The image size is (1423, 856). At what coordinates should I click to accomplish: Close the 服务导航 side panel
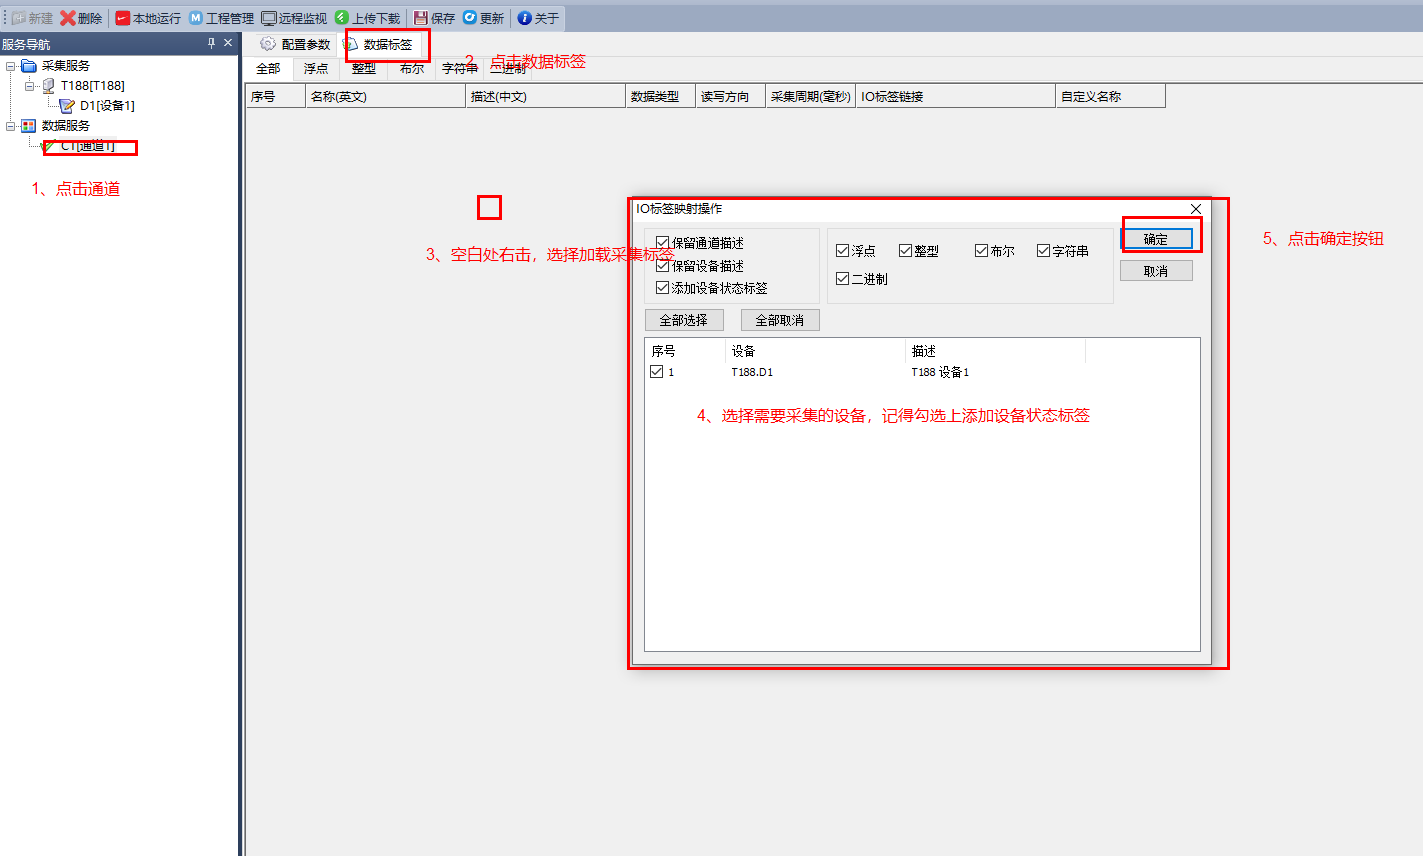(228, 43)
